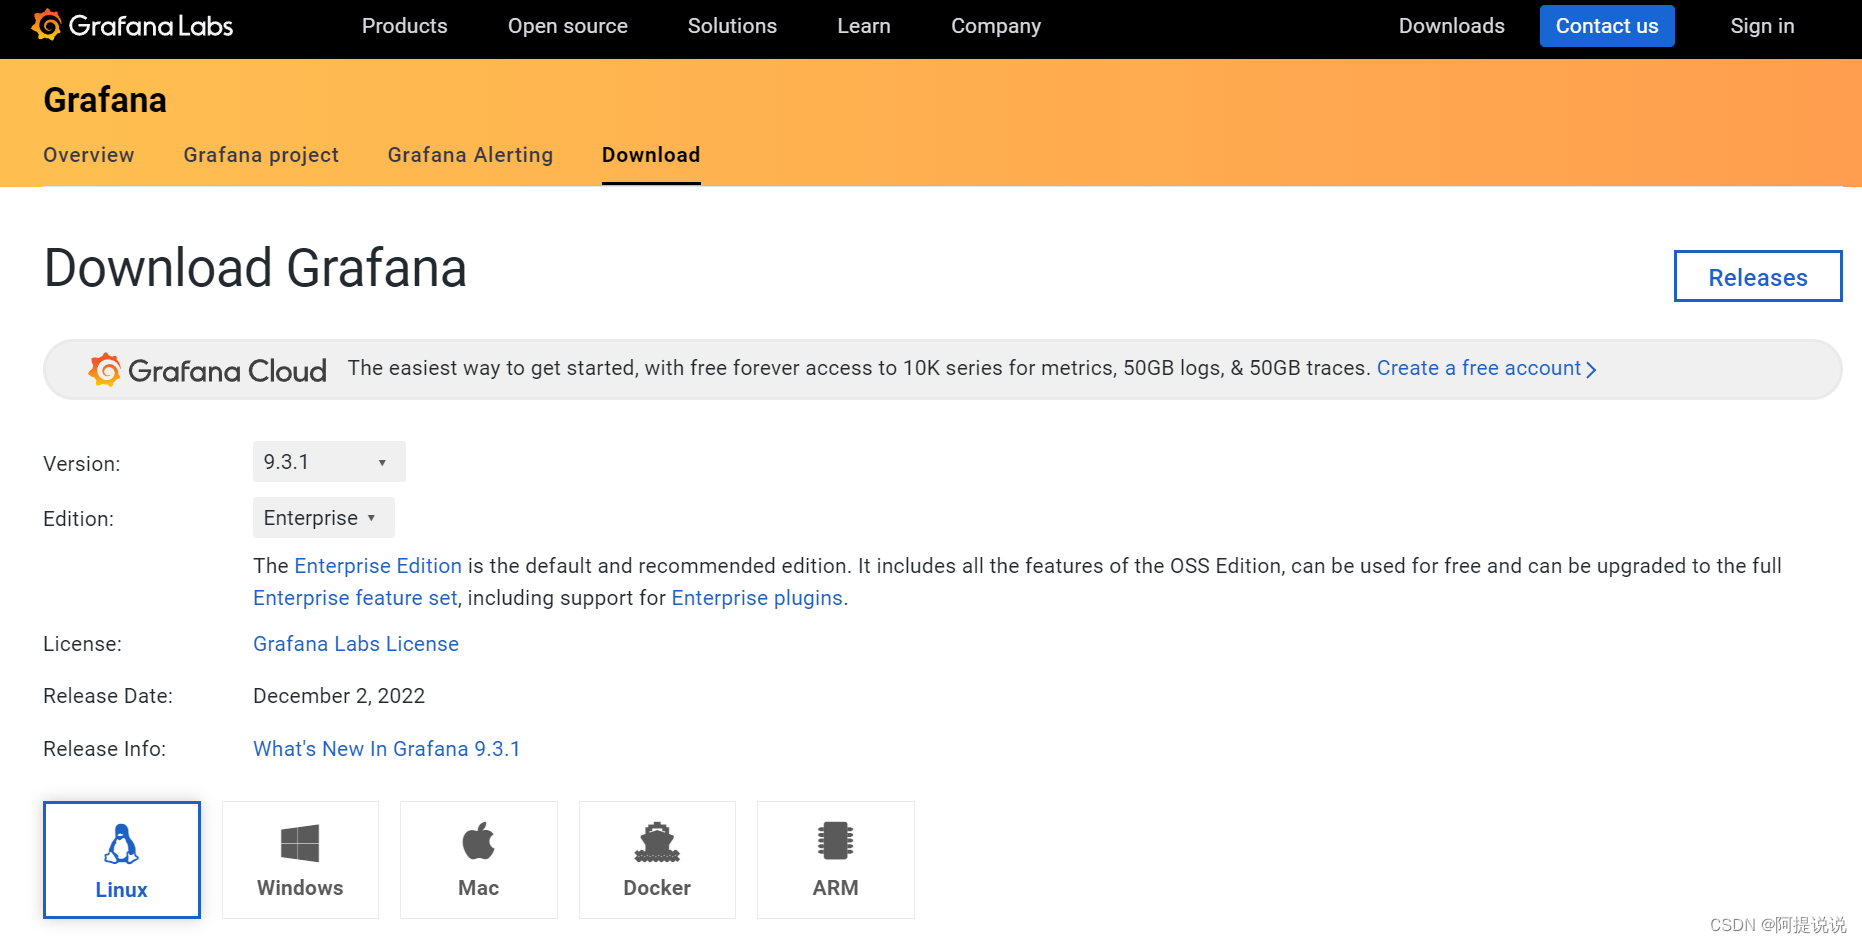Choose the ARM chip platform tile

click(x=836, y=860)
